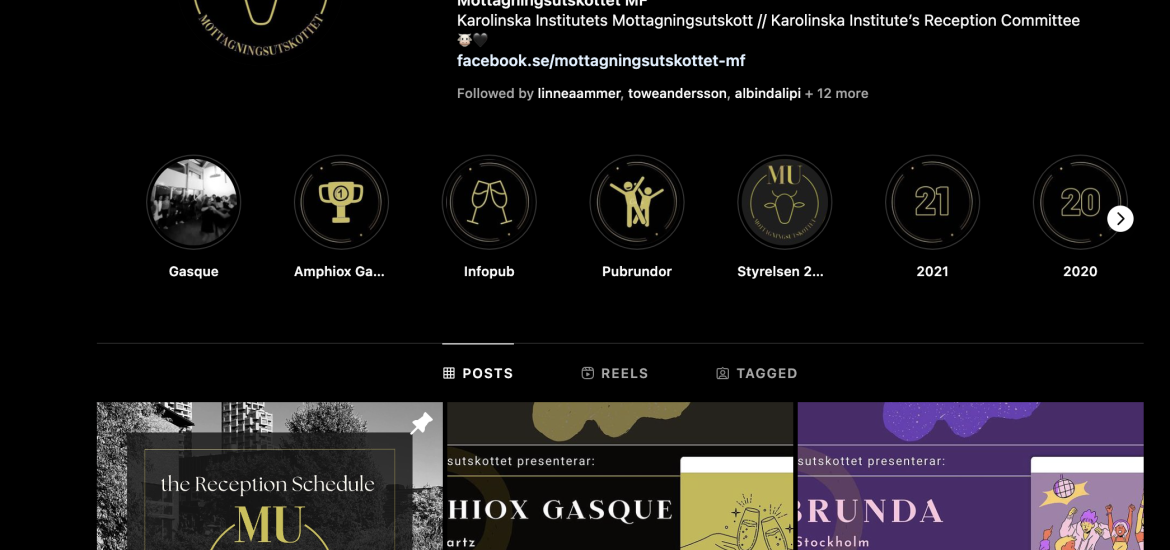
Task: View follower linneaammer's profile
Action: 578,93
